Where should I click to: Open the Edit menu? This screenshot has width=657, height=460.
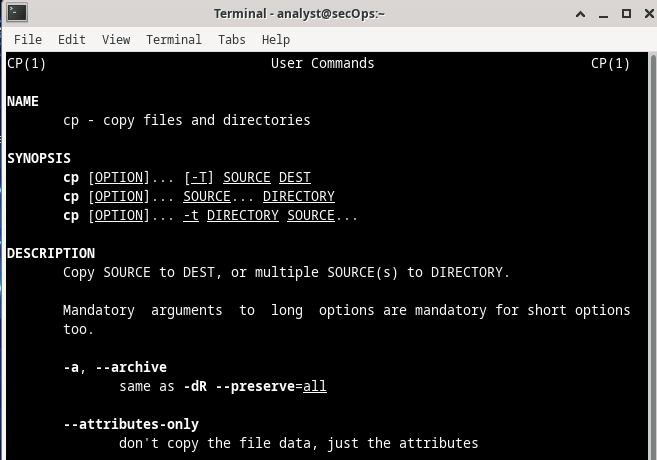[x=72, y=39]
